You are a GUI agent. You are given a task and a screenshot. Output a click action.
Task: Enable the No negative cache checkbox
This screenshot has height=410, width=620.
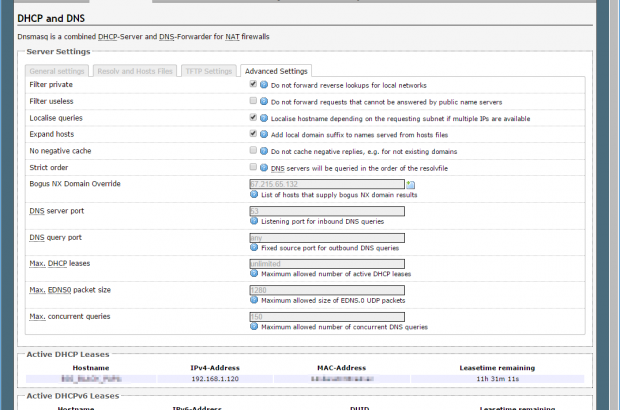(x=253, y=150)
